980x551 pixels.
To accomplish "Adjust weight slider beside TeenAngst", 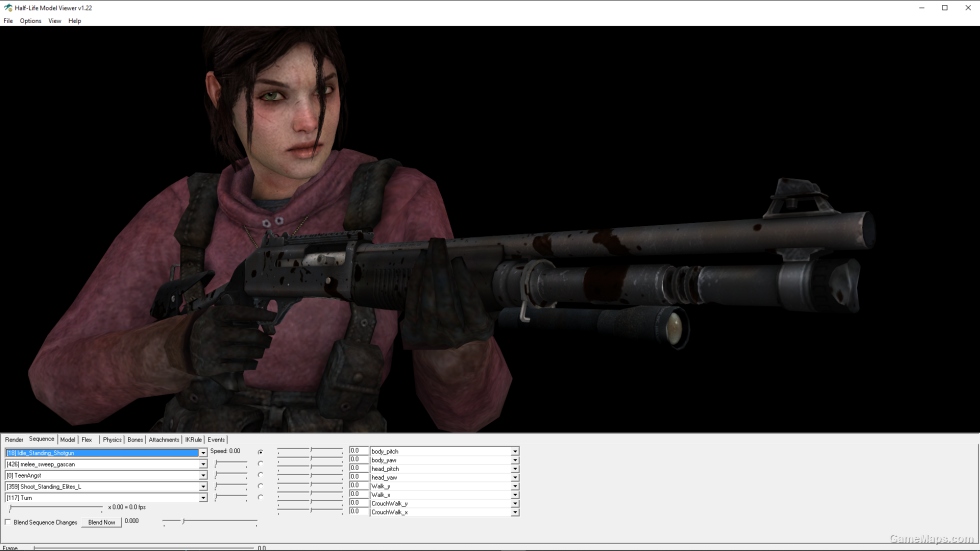I will coord(231,475).
